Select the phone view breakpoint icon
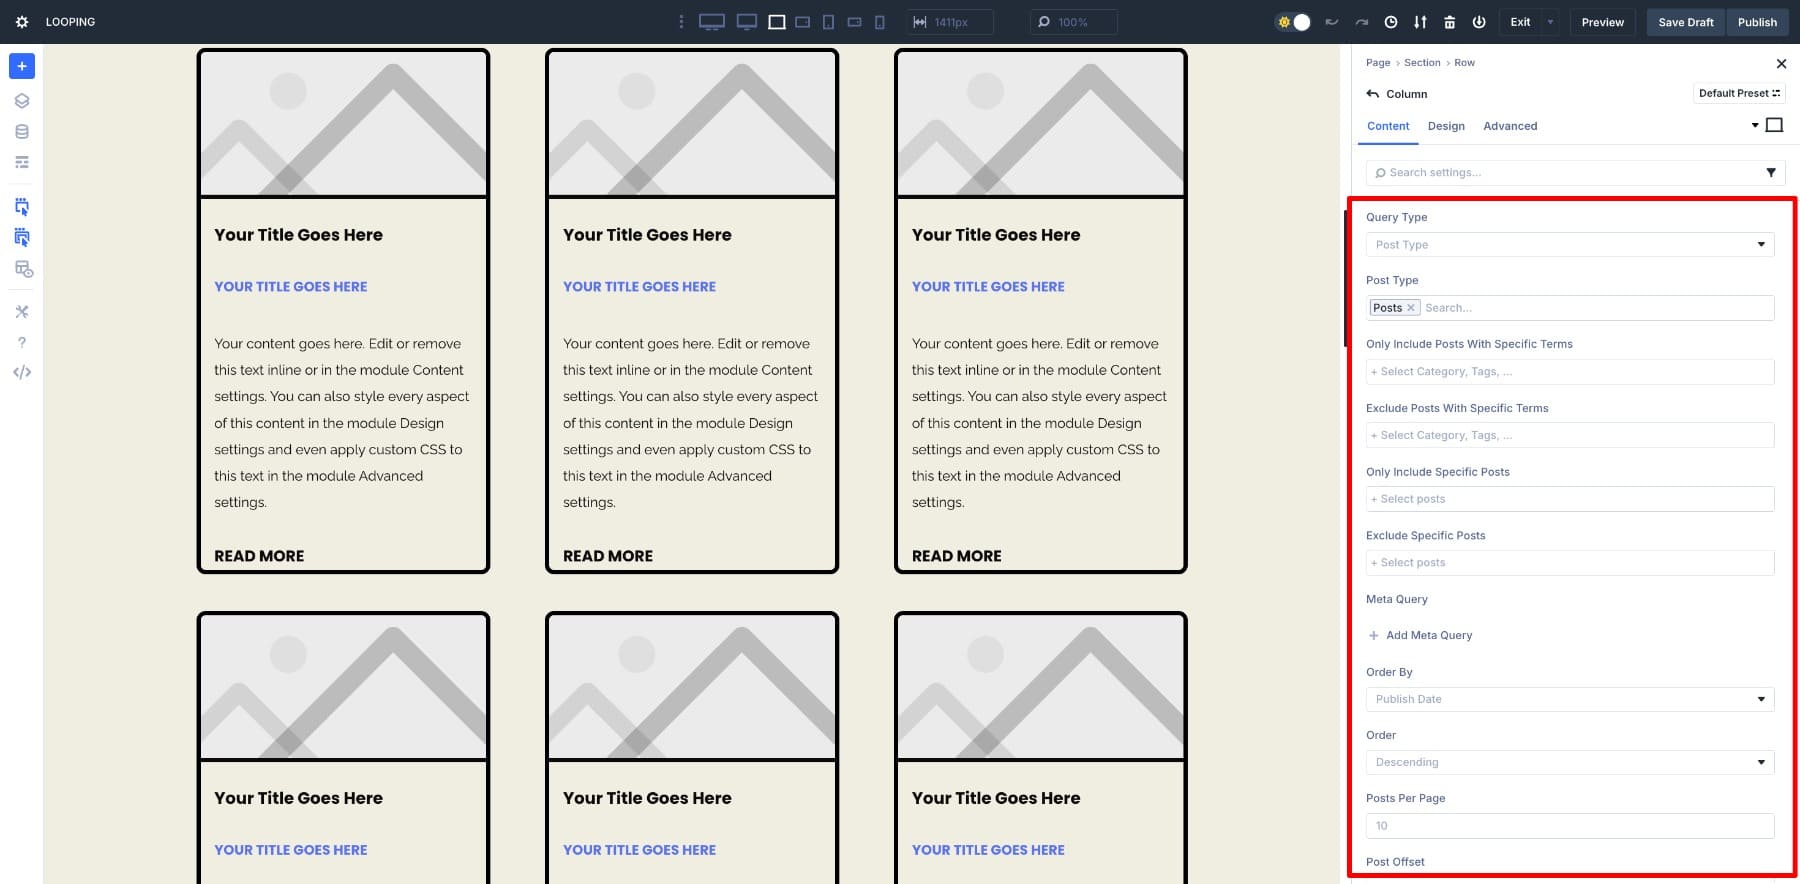 (879, 22)
